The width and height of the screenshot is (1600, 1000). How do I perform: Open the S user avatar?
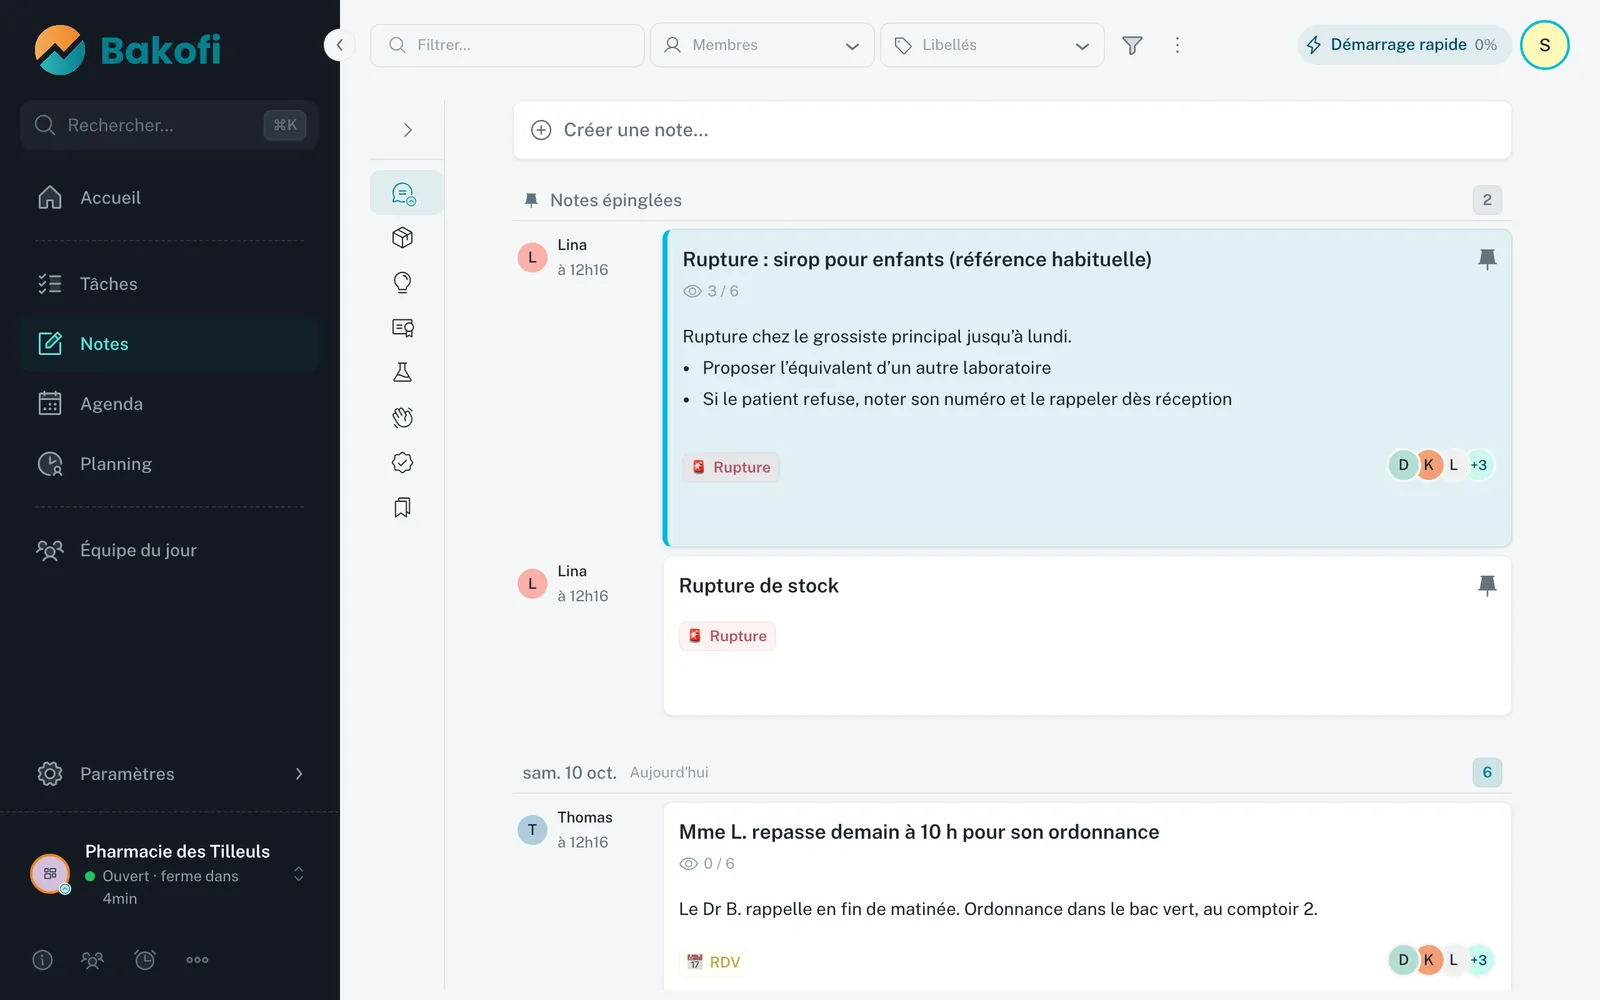point(1544,45)
